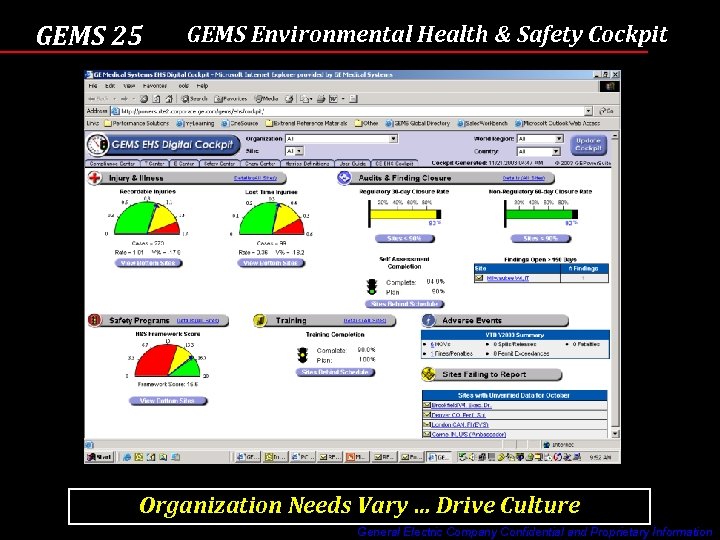
Task: Click the Training Completion traffic light icon
Action: (302, 355)
